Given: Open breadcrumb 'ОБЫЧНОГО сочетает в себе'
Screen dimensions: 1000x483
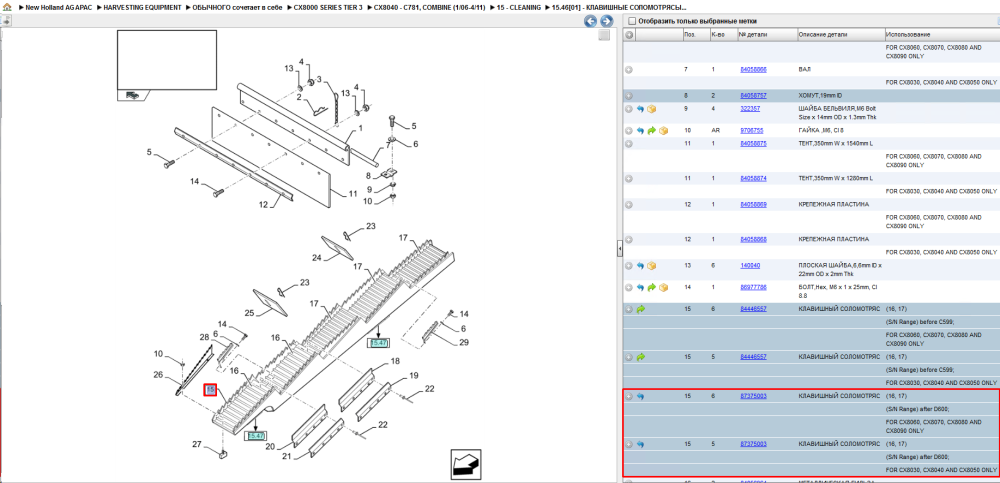Looking at the screenshot, I should (x=237, y=8).
